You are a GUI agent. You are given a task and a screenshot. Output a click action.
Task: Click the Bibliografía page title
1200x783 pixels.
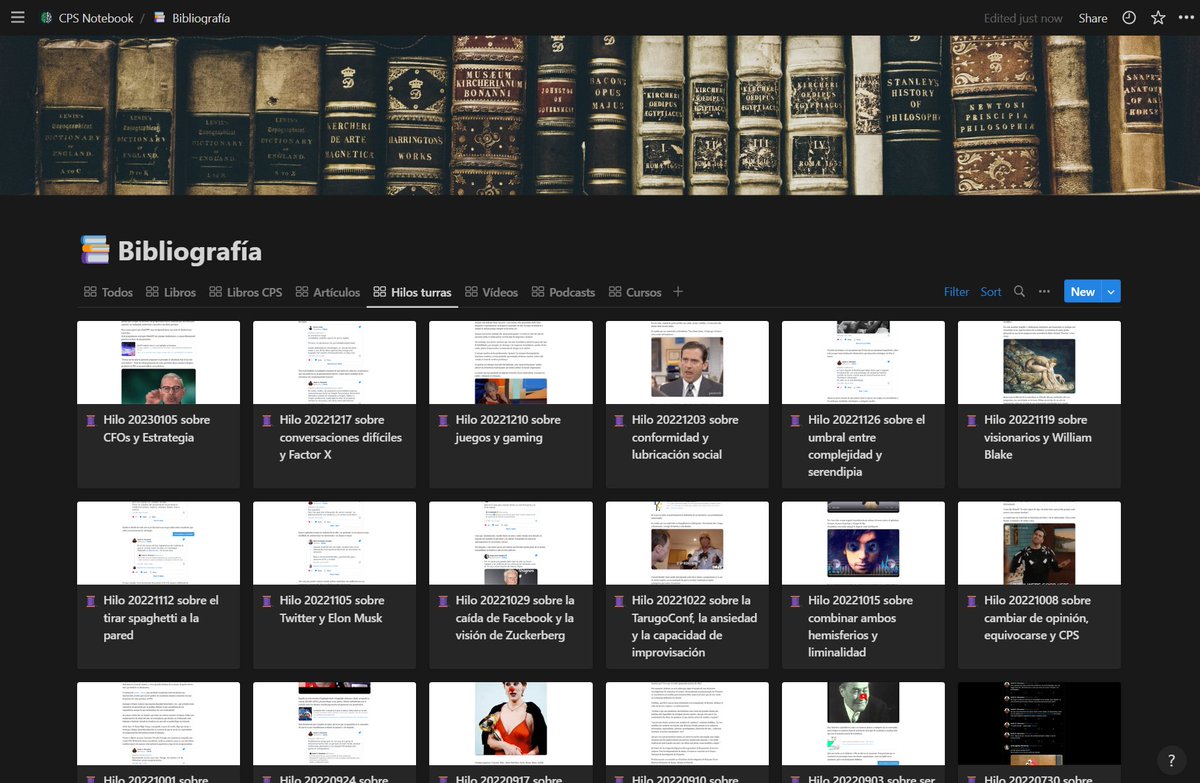tap(190, 251)
